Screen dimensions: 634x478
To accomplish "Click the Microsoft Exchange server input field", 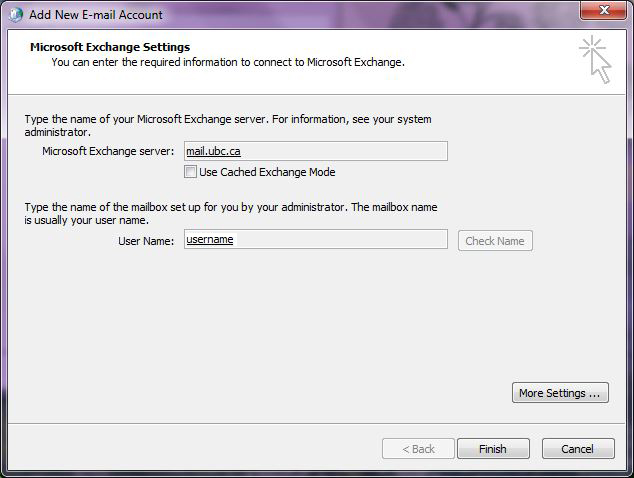I will [315, 151].
